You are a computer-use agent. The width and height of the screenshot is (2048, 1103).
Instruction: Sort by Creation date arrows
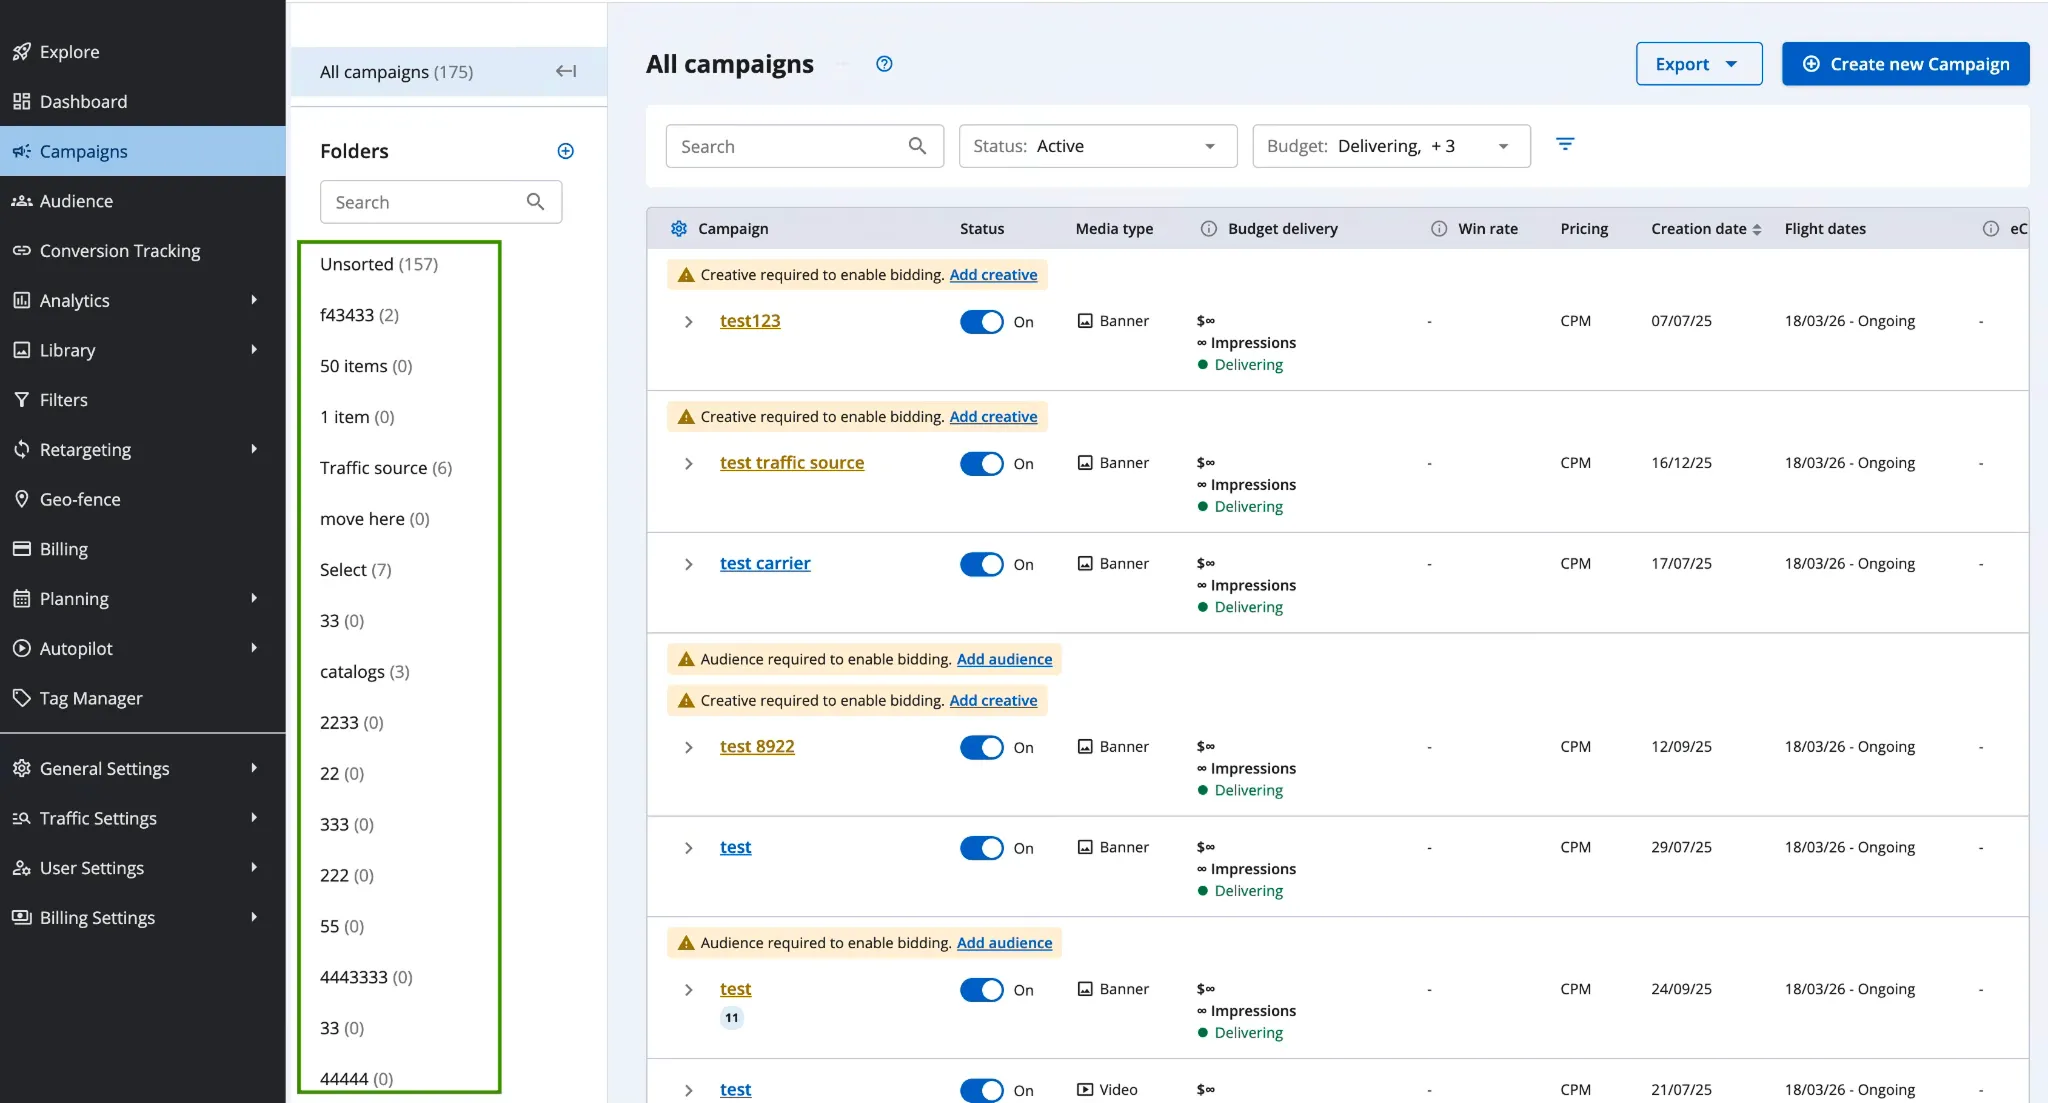1757,230
